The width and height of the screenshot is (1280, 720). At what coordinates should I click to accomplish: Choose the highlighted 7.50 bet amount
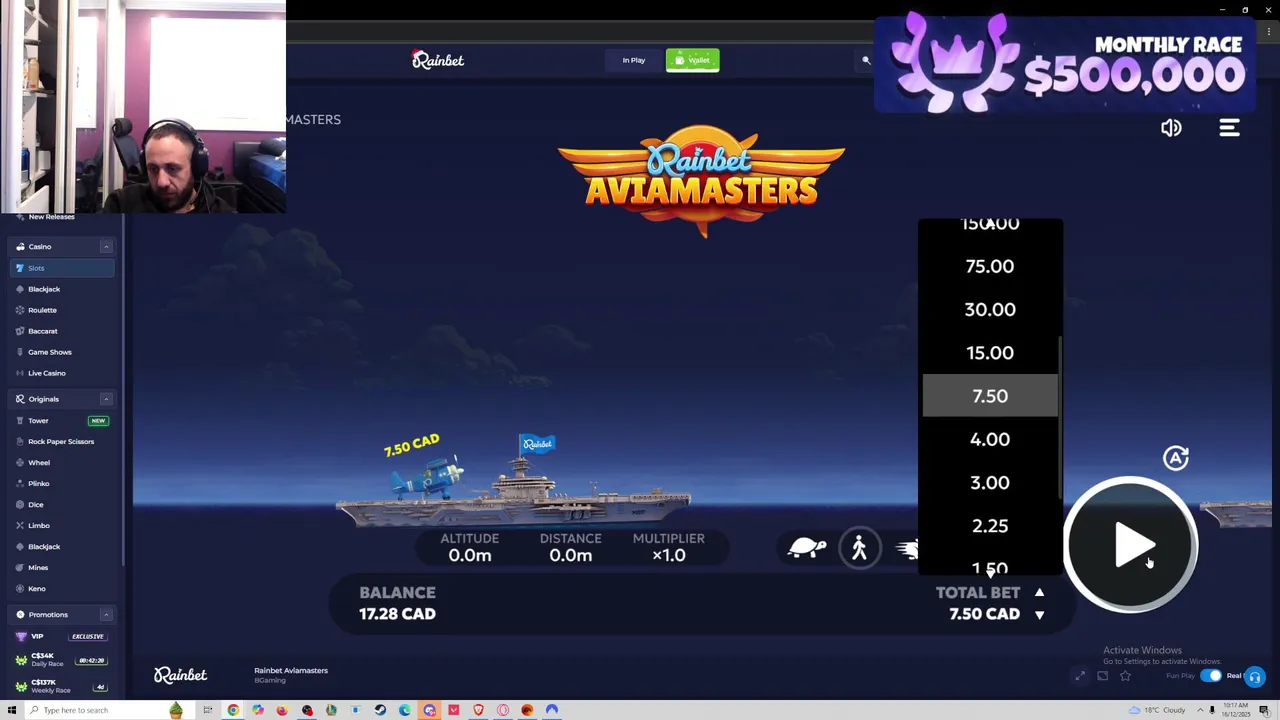point(990,396)
